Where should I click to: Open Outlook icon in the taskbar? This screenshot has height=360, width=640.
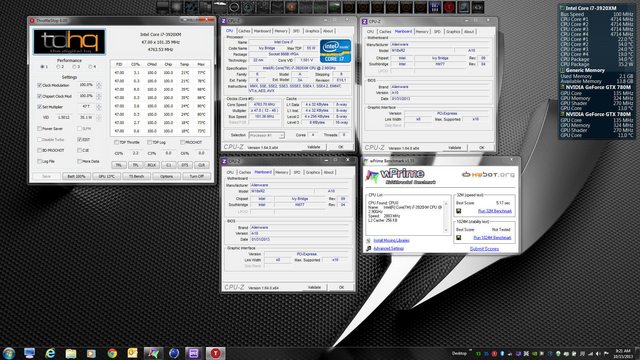[133, 353]
